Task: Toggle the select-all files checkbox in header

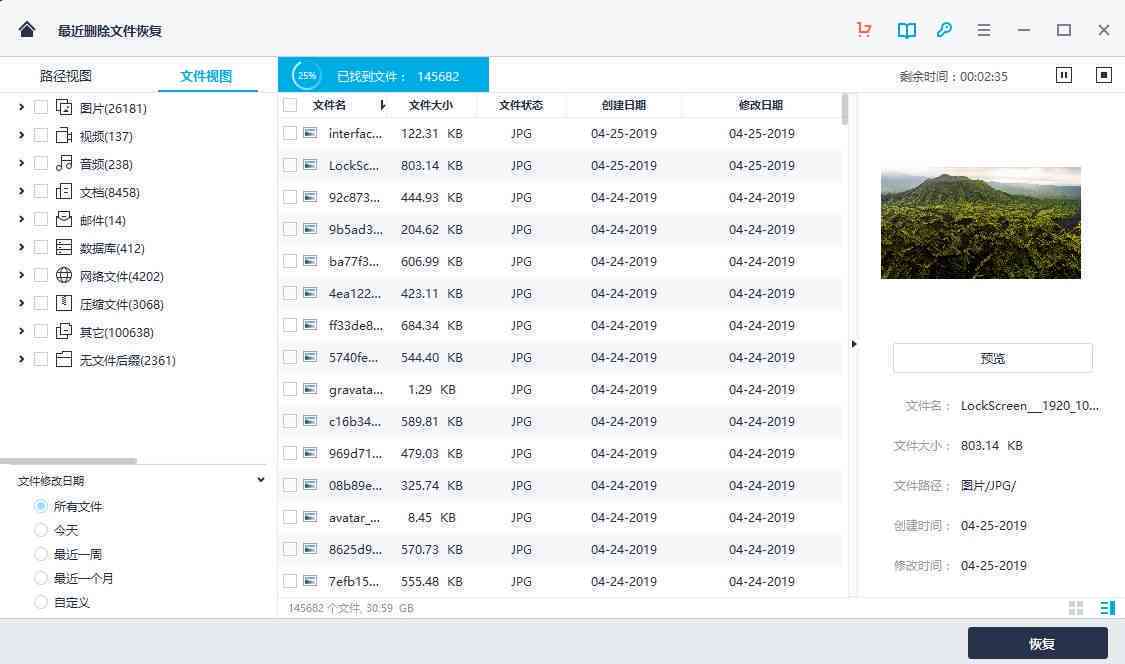Action: pyautogui.click(x=290, y=105)
